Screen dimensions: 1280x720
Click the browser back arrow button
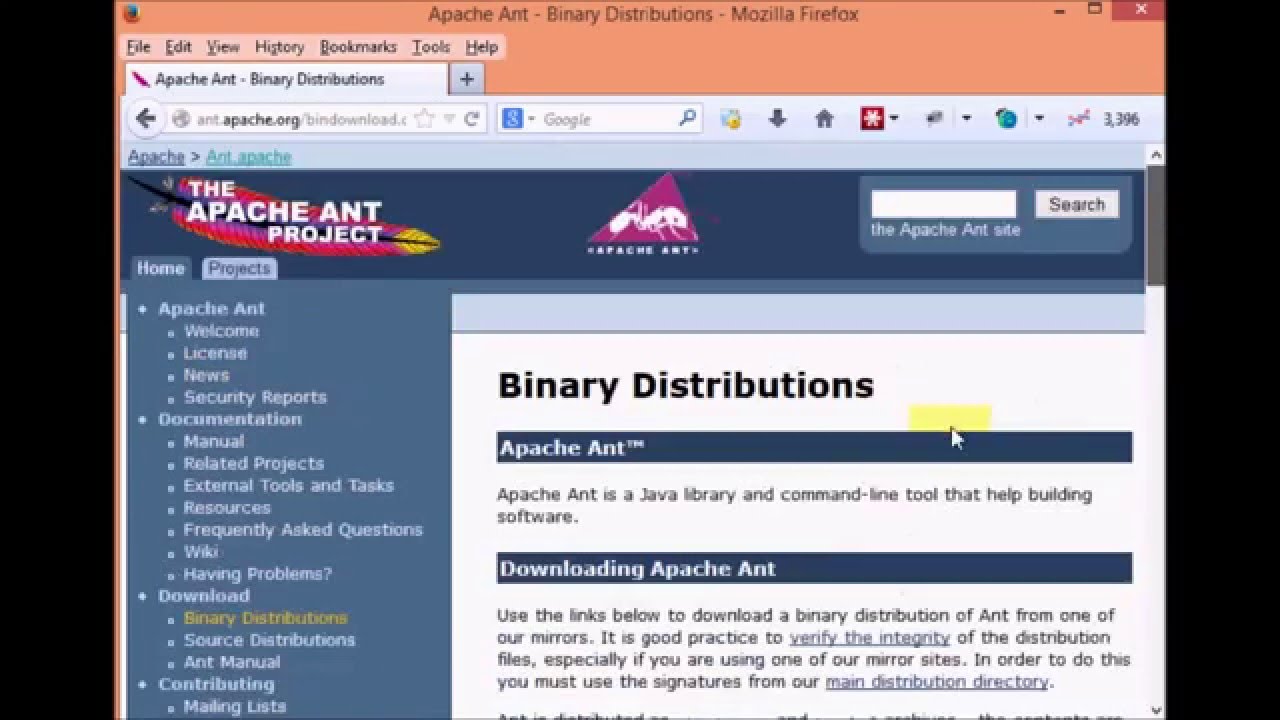pos(146,119)
